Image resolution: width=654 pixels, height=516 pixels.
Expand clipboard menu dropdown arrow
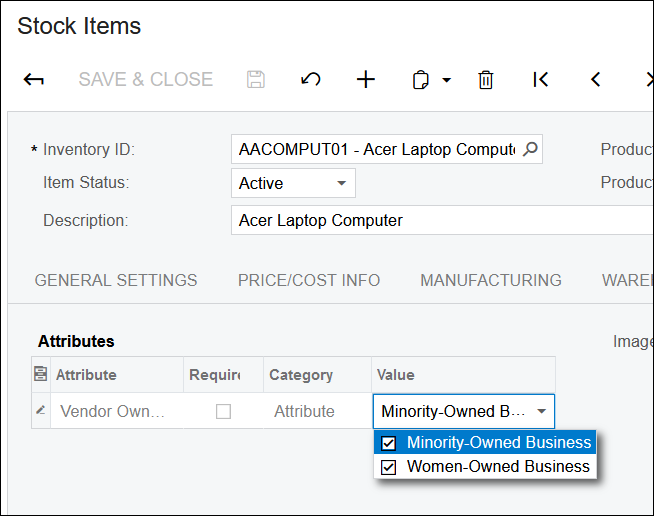click(x=446, y=80)
